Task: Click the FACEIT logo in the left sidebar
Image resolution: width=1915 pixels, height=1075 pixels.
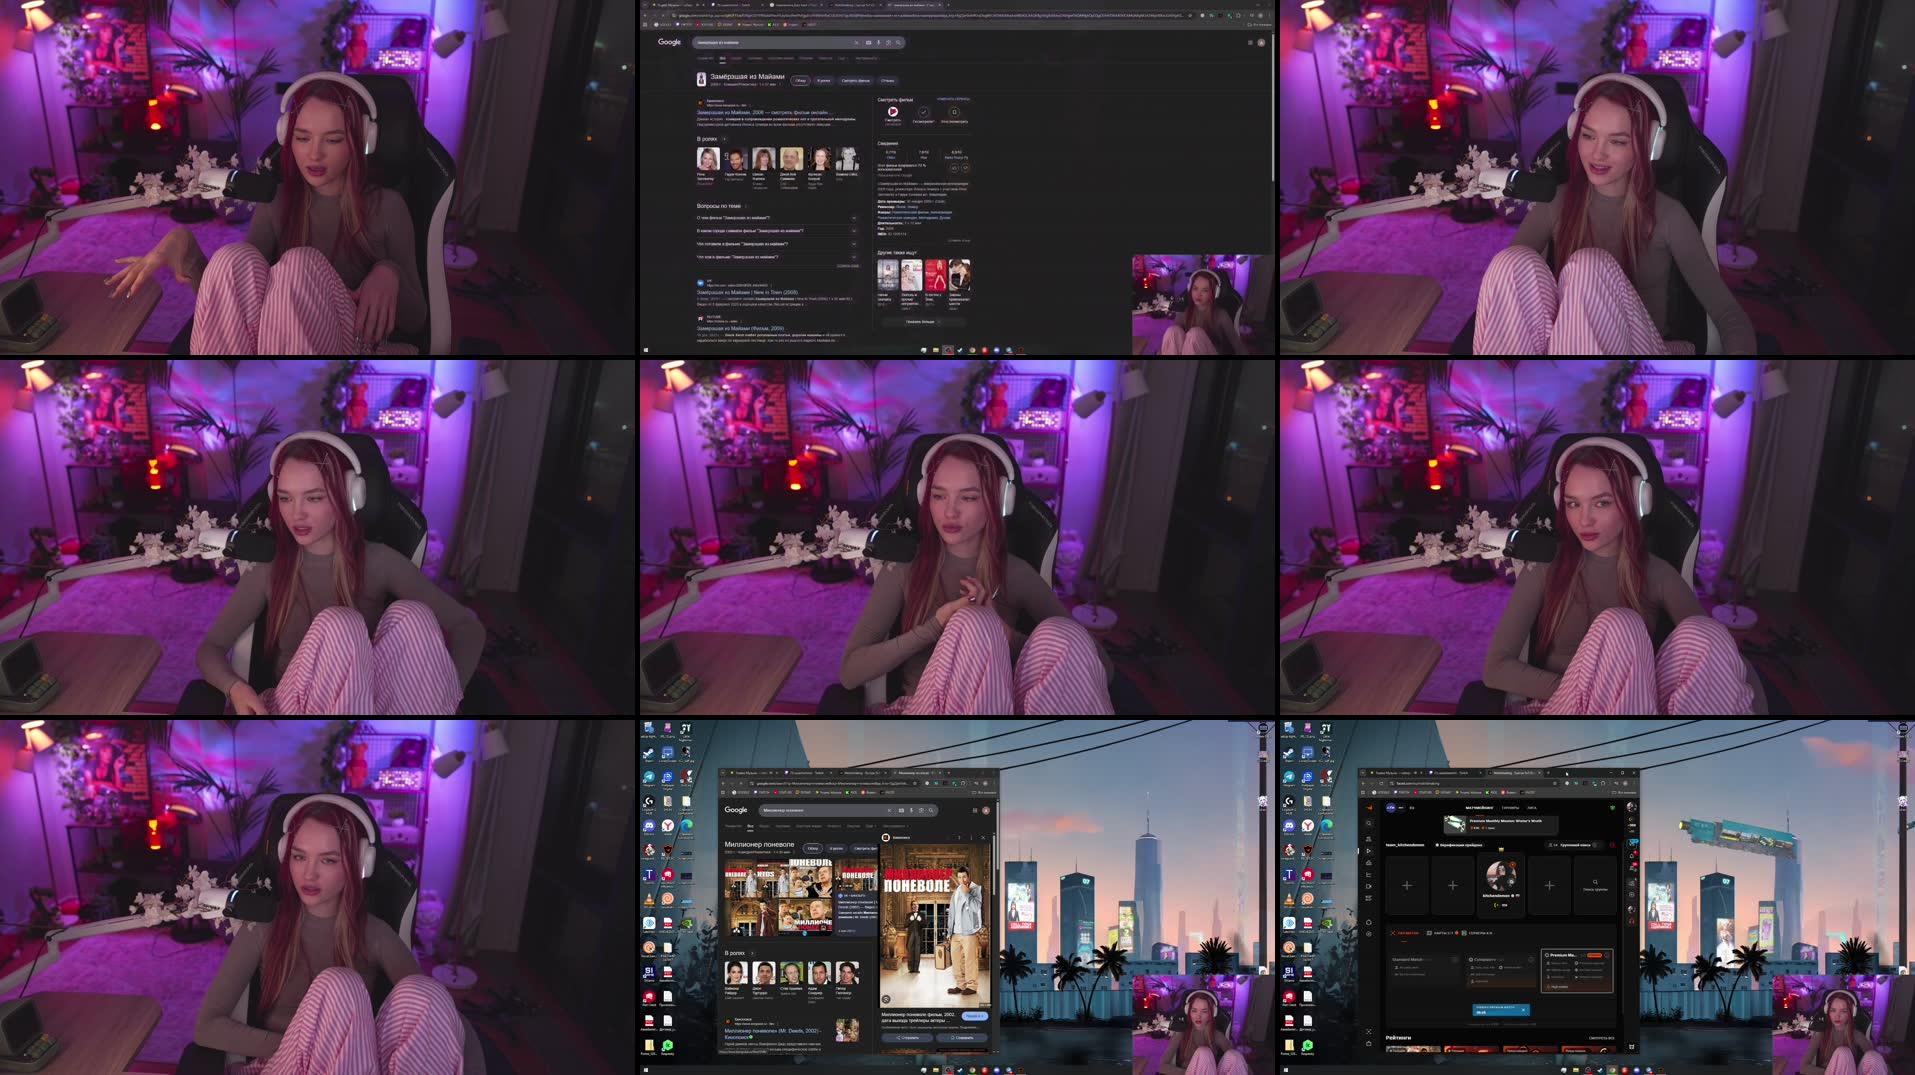Action: pos(1369,806)
